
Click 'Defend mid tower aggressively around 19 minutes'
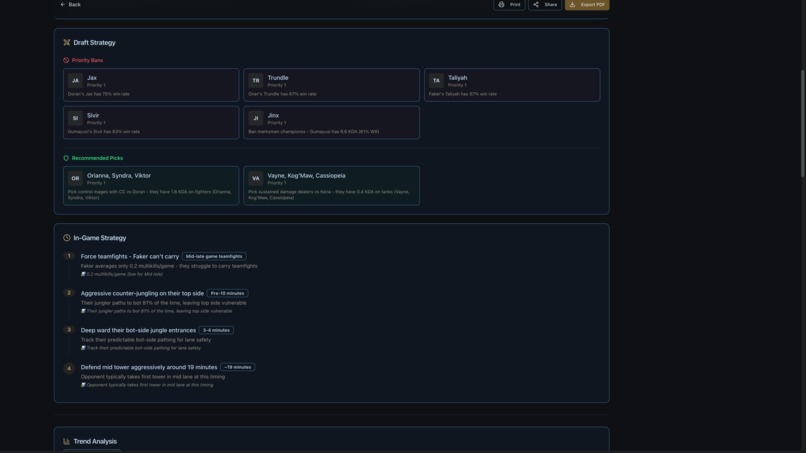(x=149, y=368)
